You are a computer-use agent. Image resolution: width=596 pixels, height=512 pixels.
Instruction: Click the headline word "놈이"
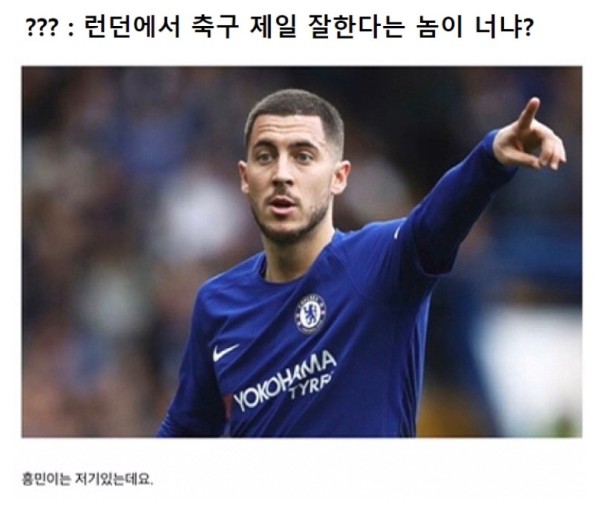[x=439, y=27]
